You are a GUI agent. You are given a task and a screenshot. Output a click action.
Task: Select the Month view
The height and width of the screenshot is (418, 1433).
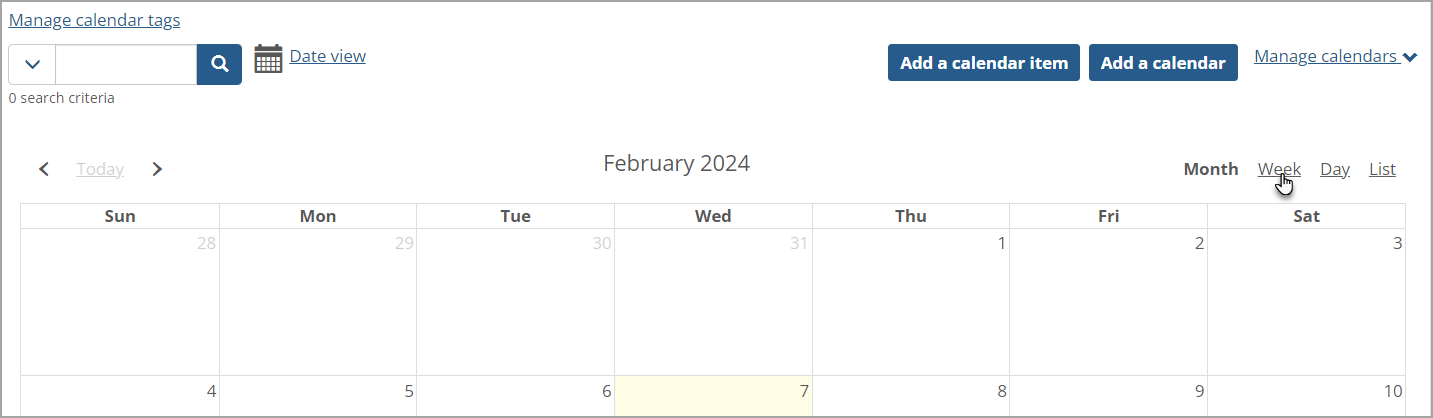(x=1210, y=169)
